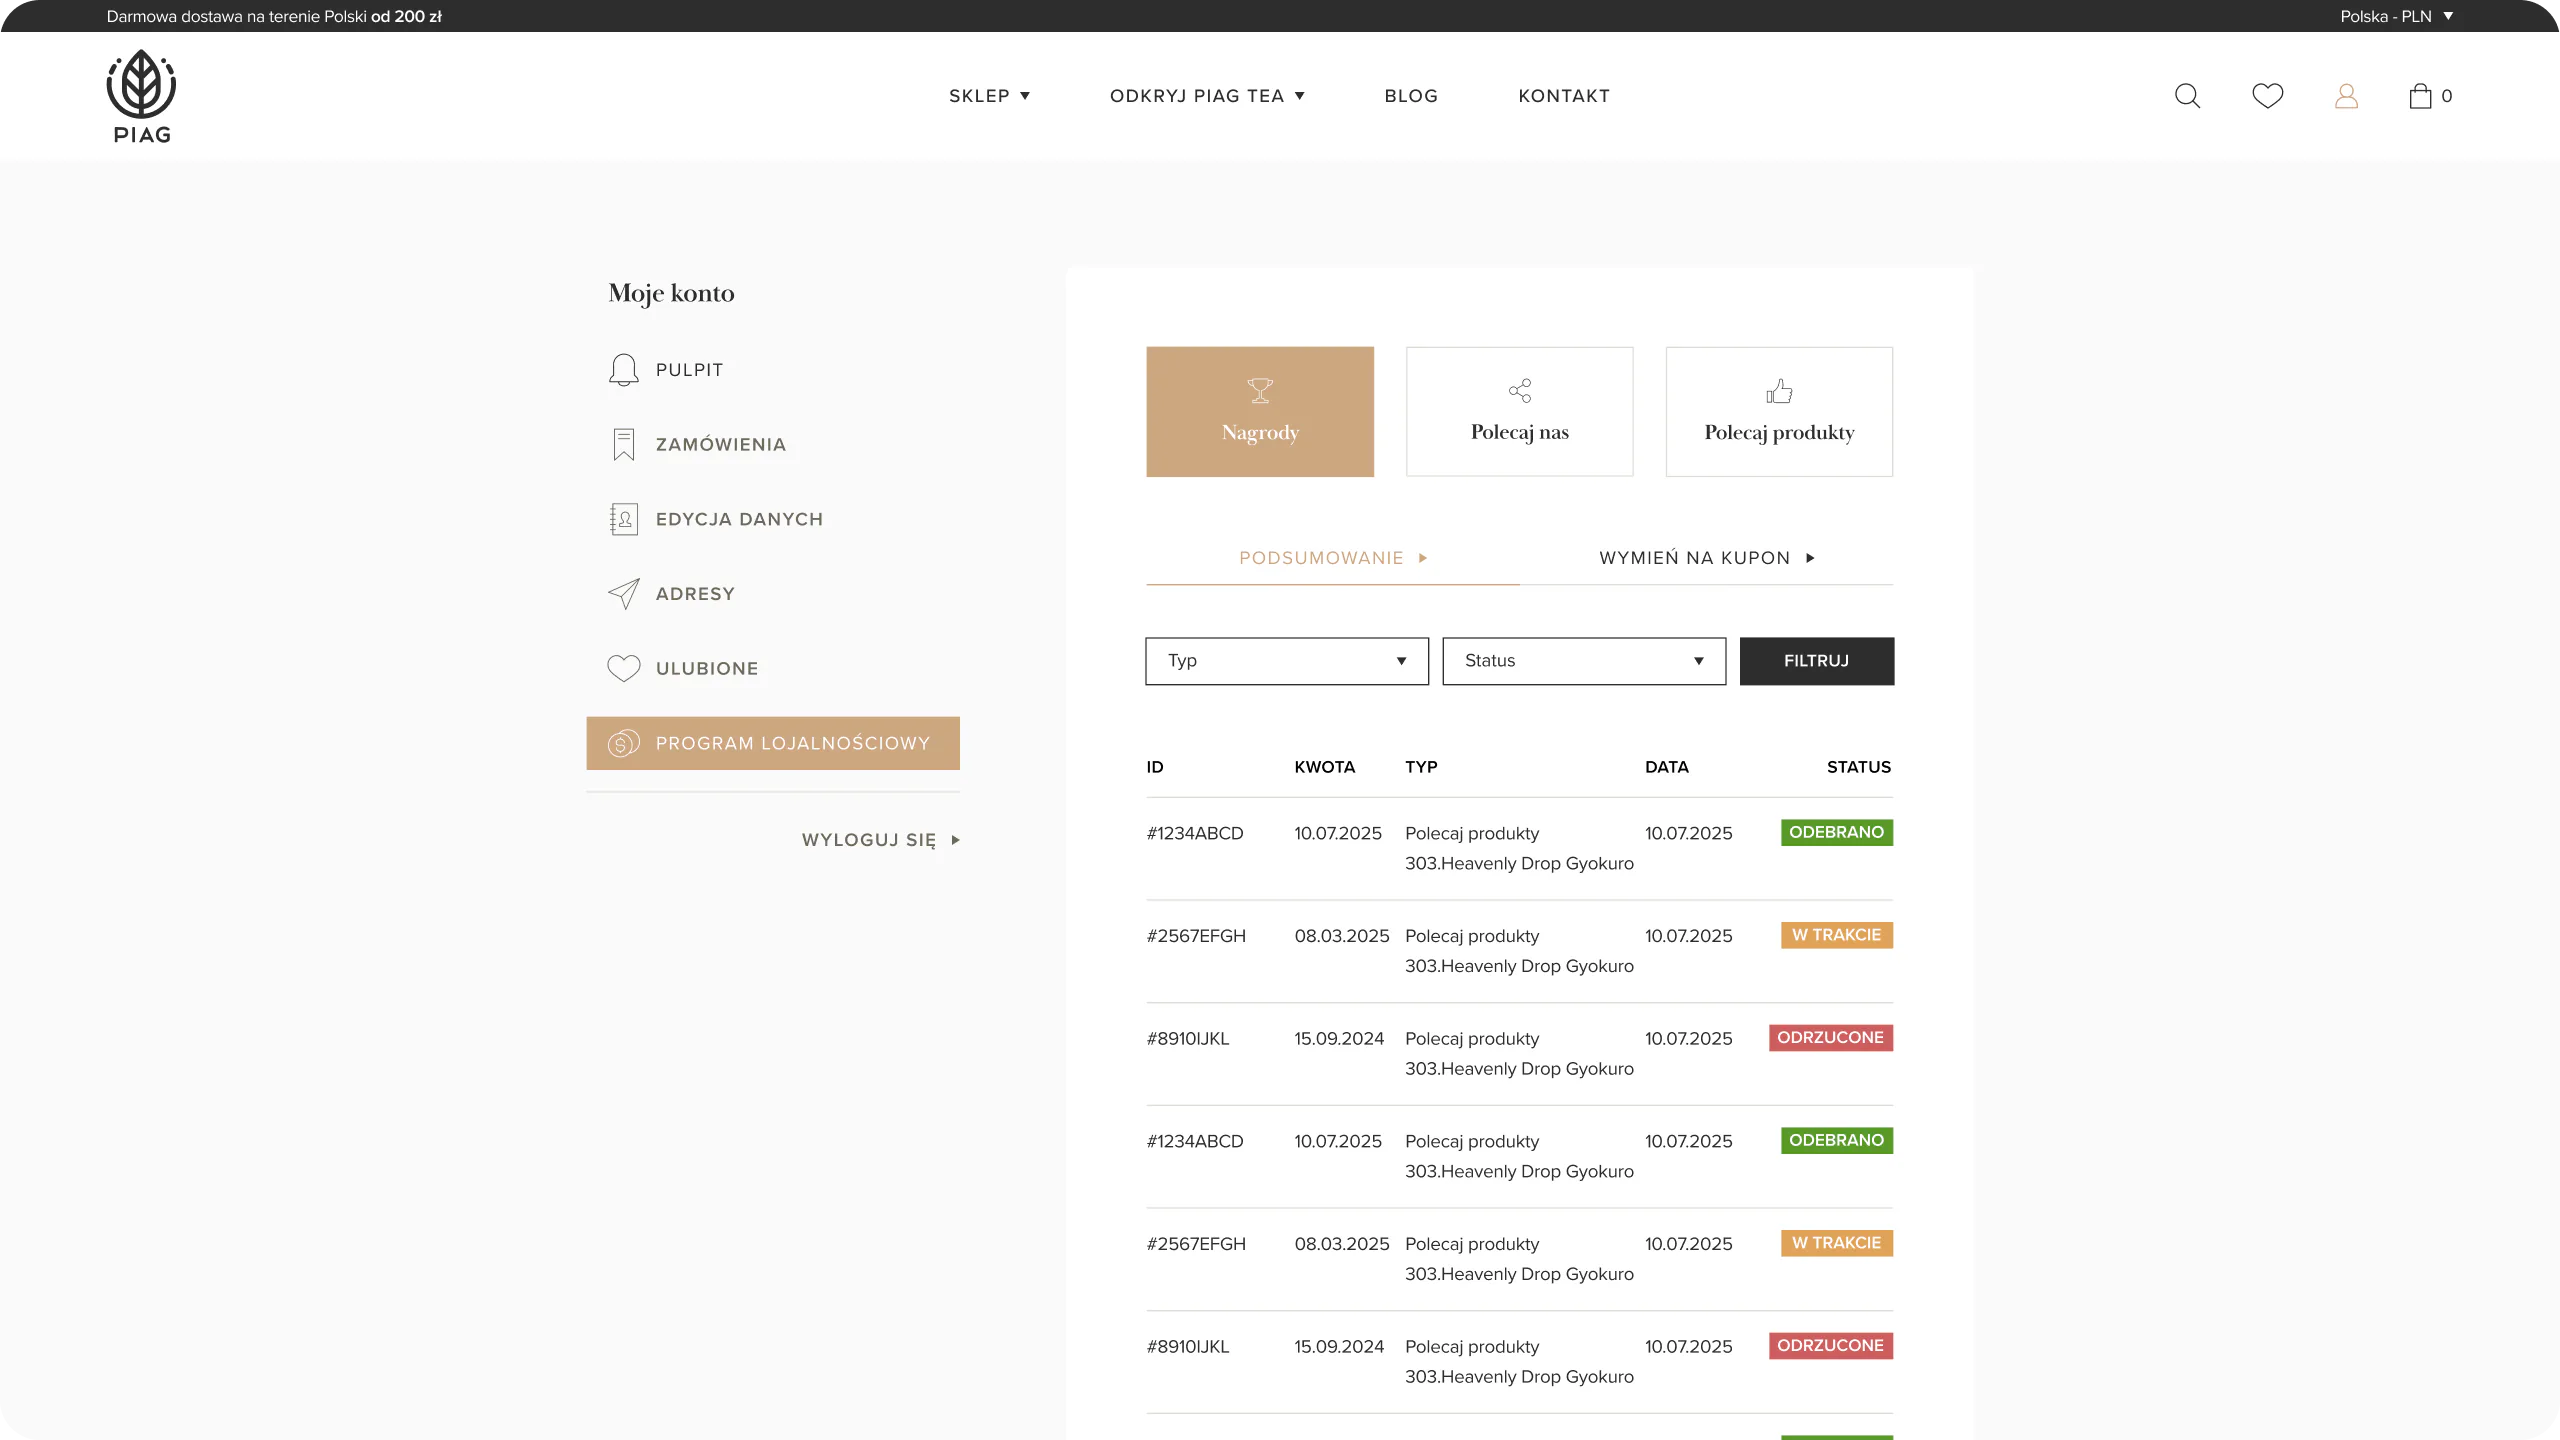Click the free delivery banner text
2560x1440 pixels.
(274, 16)
